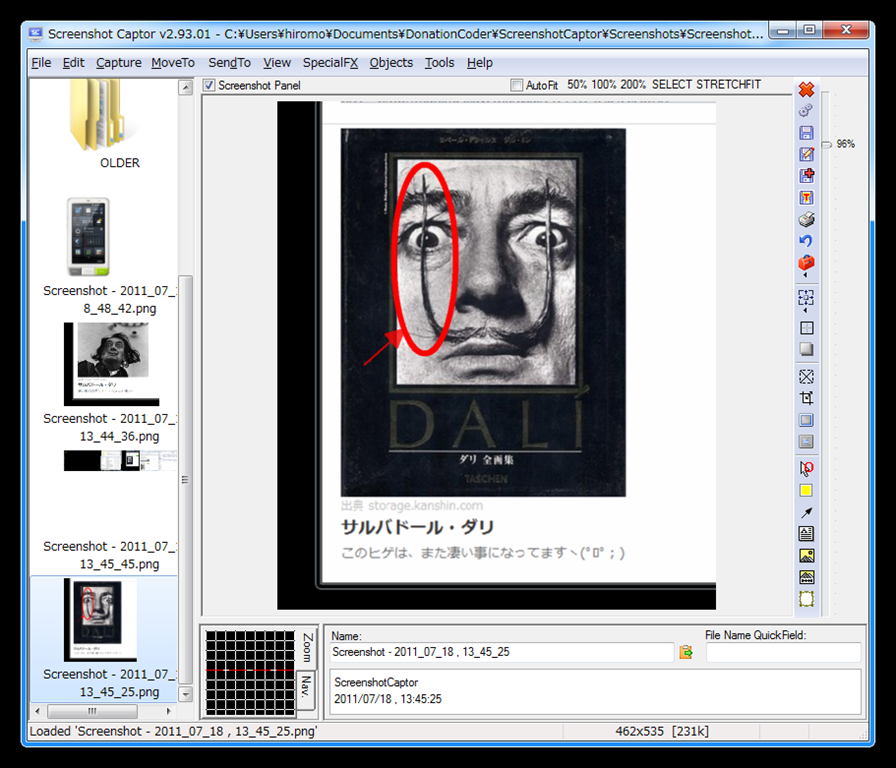Click the yellow color swatch in toolbar
The width and height of the screenshot is (896, 768).
tap(806, 490)
